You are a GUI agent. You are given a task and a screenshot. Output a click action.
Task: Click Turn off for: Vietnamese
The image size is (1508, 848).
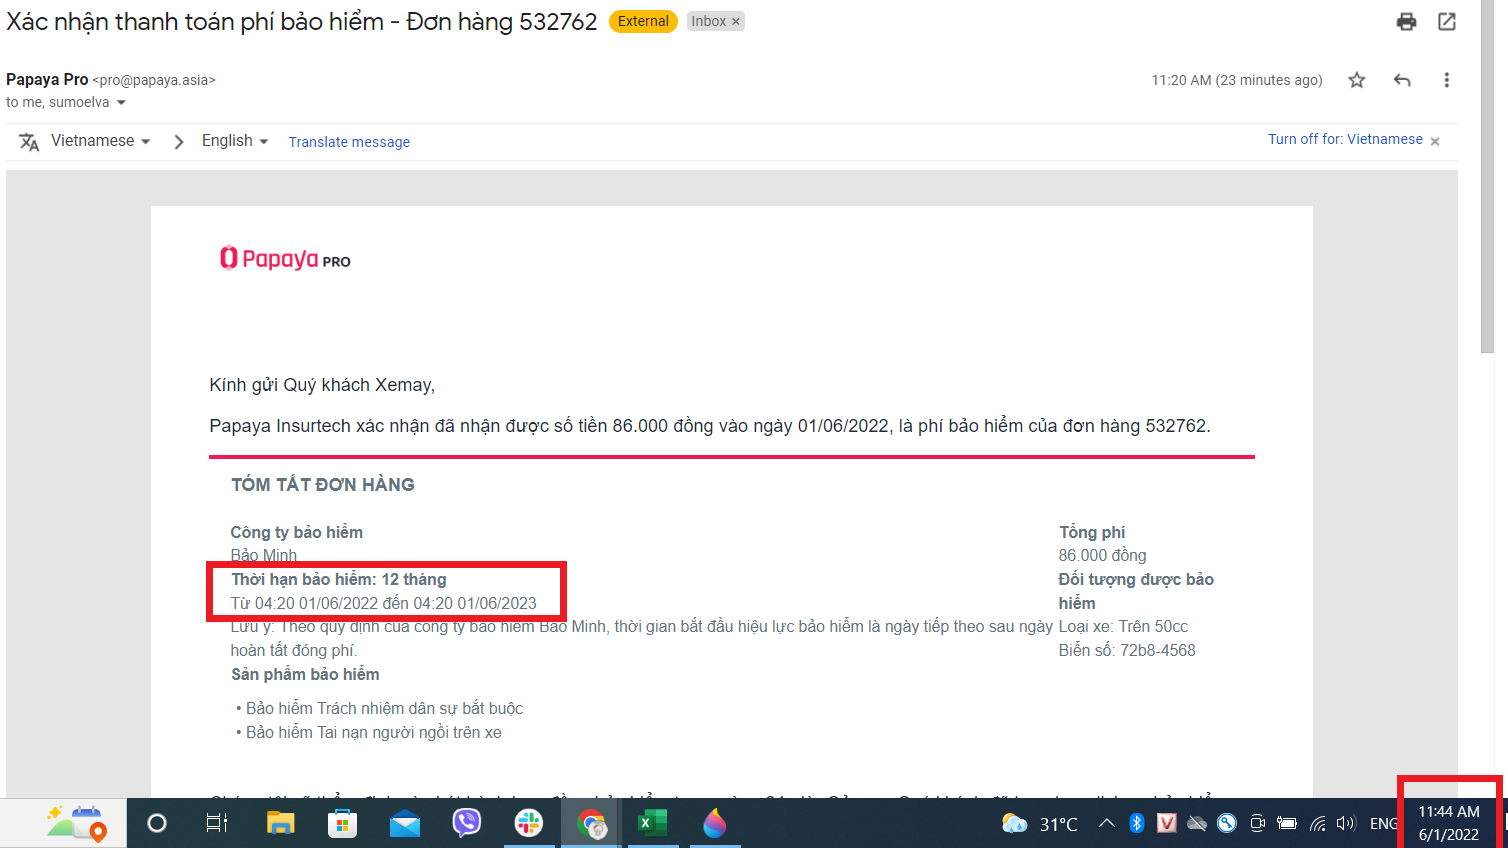[1345, 139]
